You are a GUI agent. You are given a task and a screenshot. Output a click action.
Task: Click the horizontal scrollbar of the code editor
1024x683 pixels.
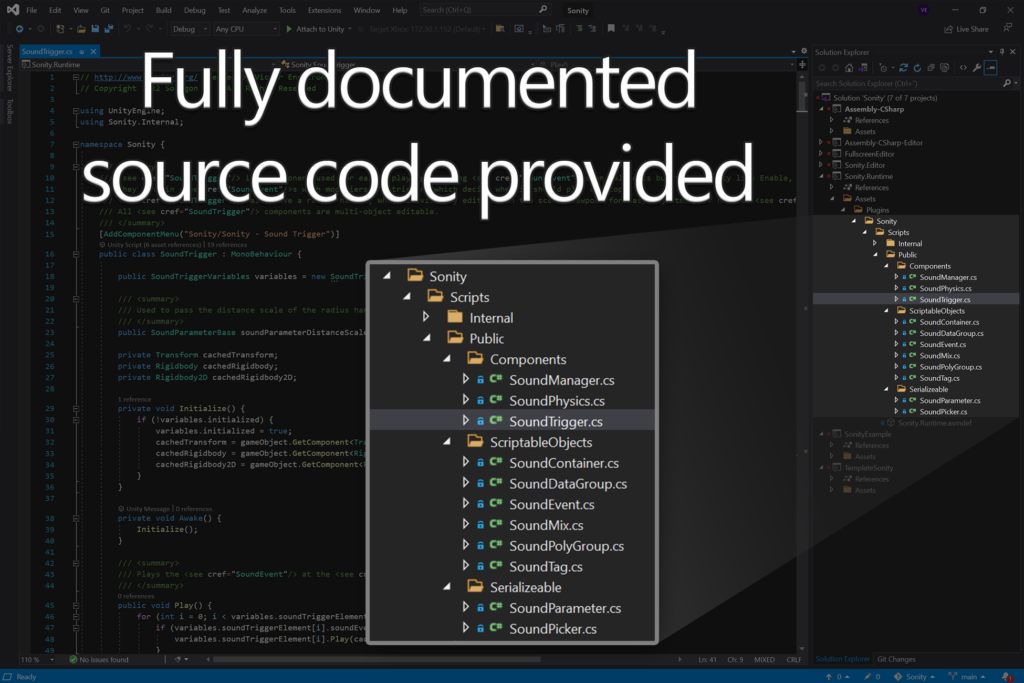tap(376, 659)
